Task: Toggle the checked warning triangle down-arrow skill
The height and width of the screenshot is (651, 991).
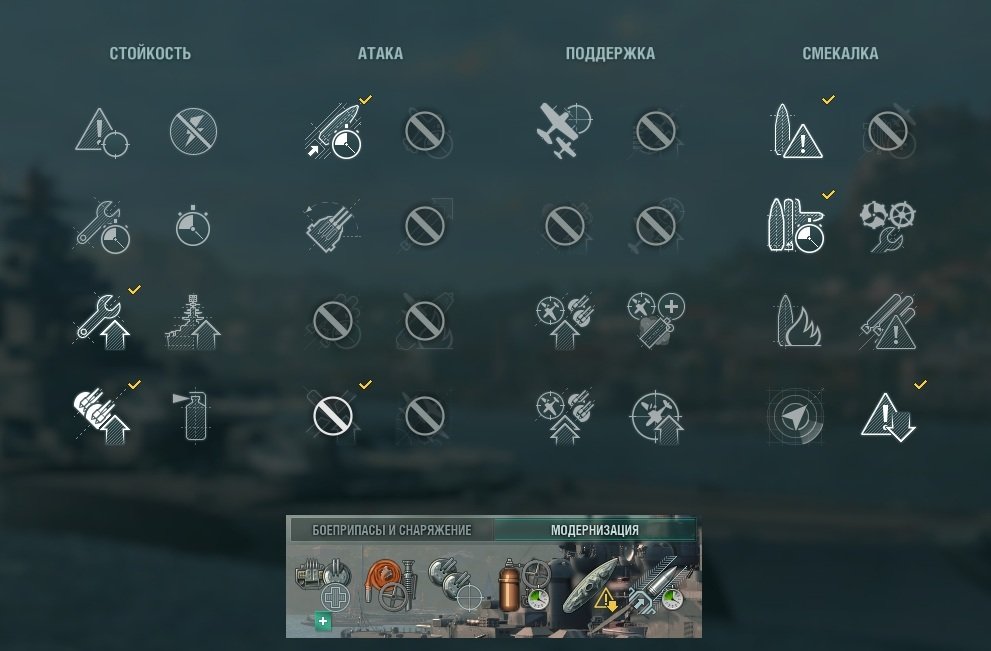Action: tap(887, 416)
